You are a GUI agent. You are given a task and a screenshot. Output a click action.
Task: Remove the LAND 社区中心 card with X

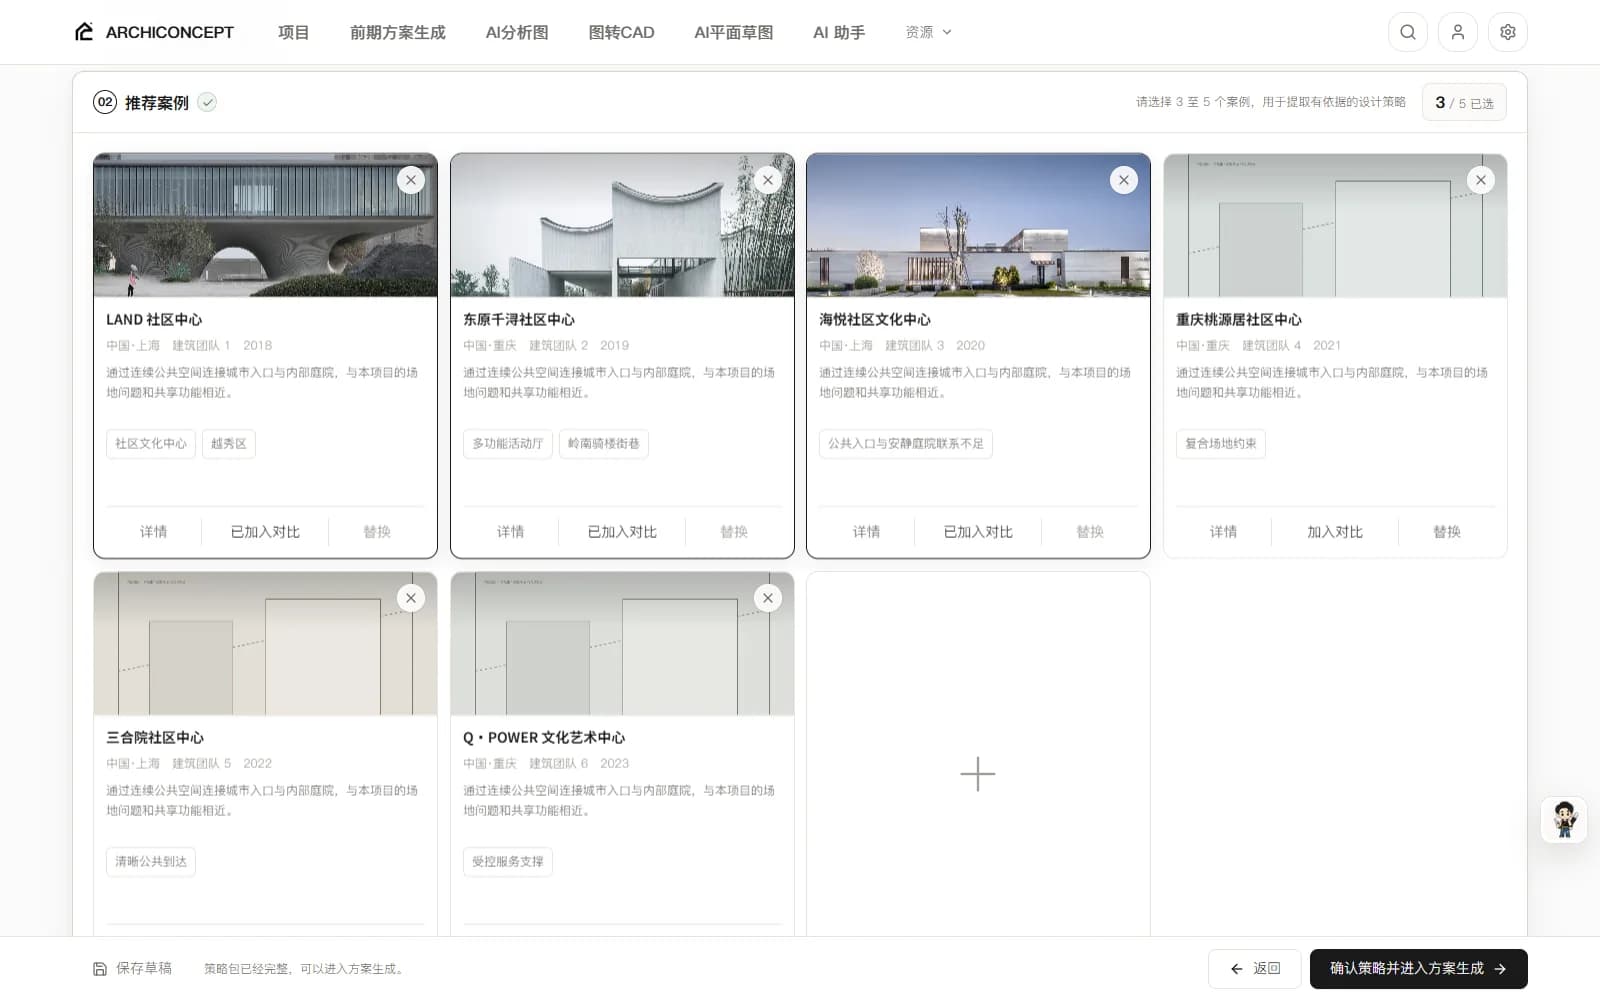tap(411, 180)
